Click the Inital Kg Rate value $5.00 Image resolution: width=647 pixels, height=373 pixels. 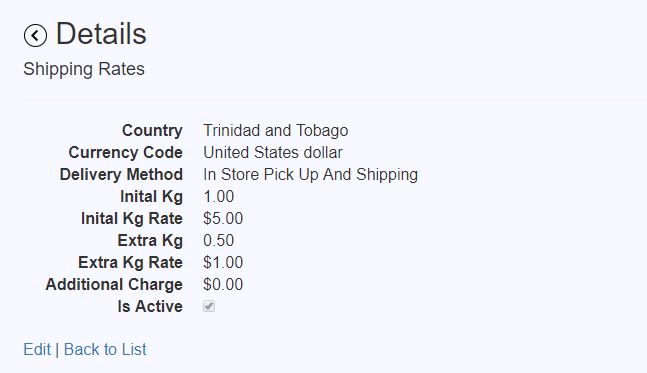223,218
